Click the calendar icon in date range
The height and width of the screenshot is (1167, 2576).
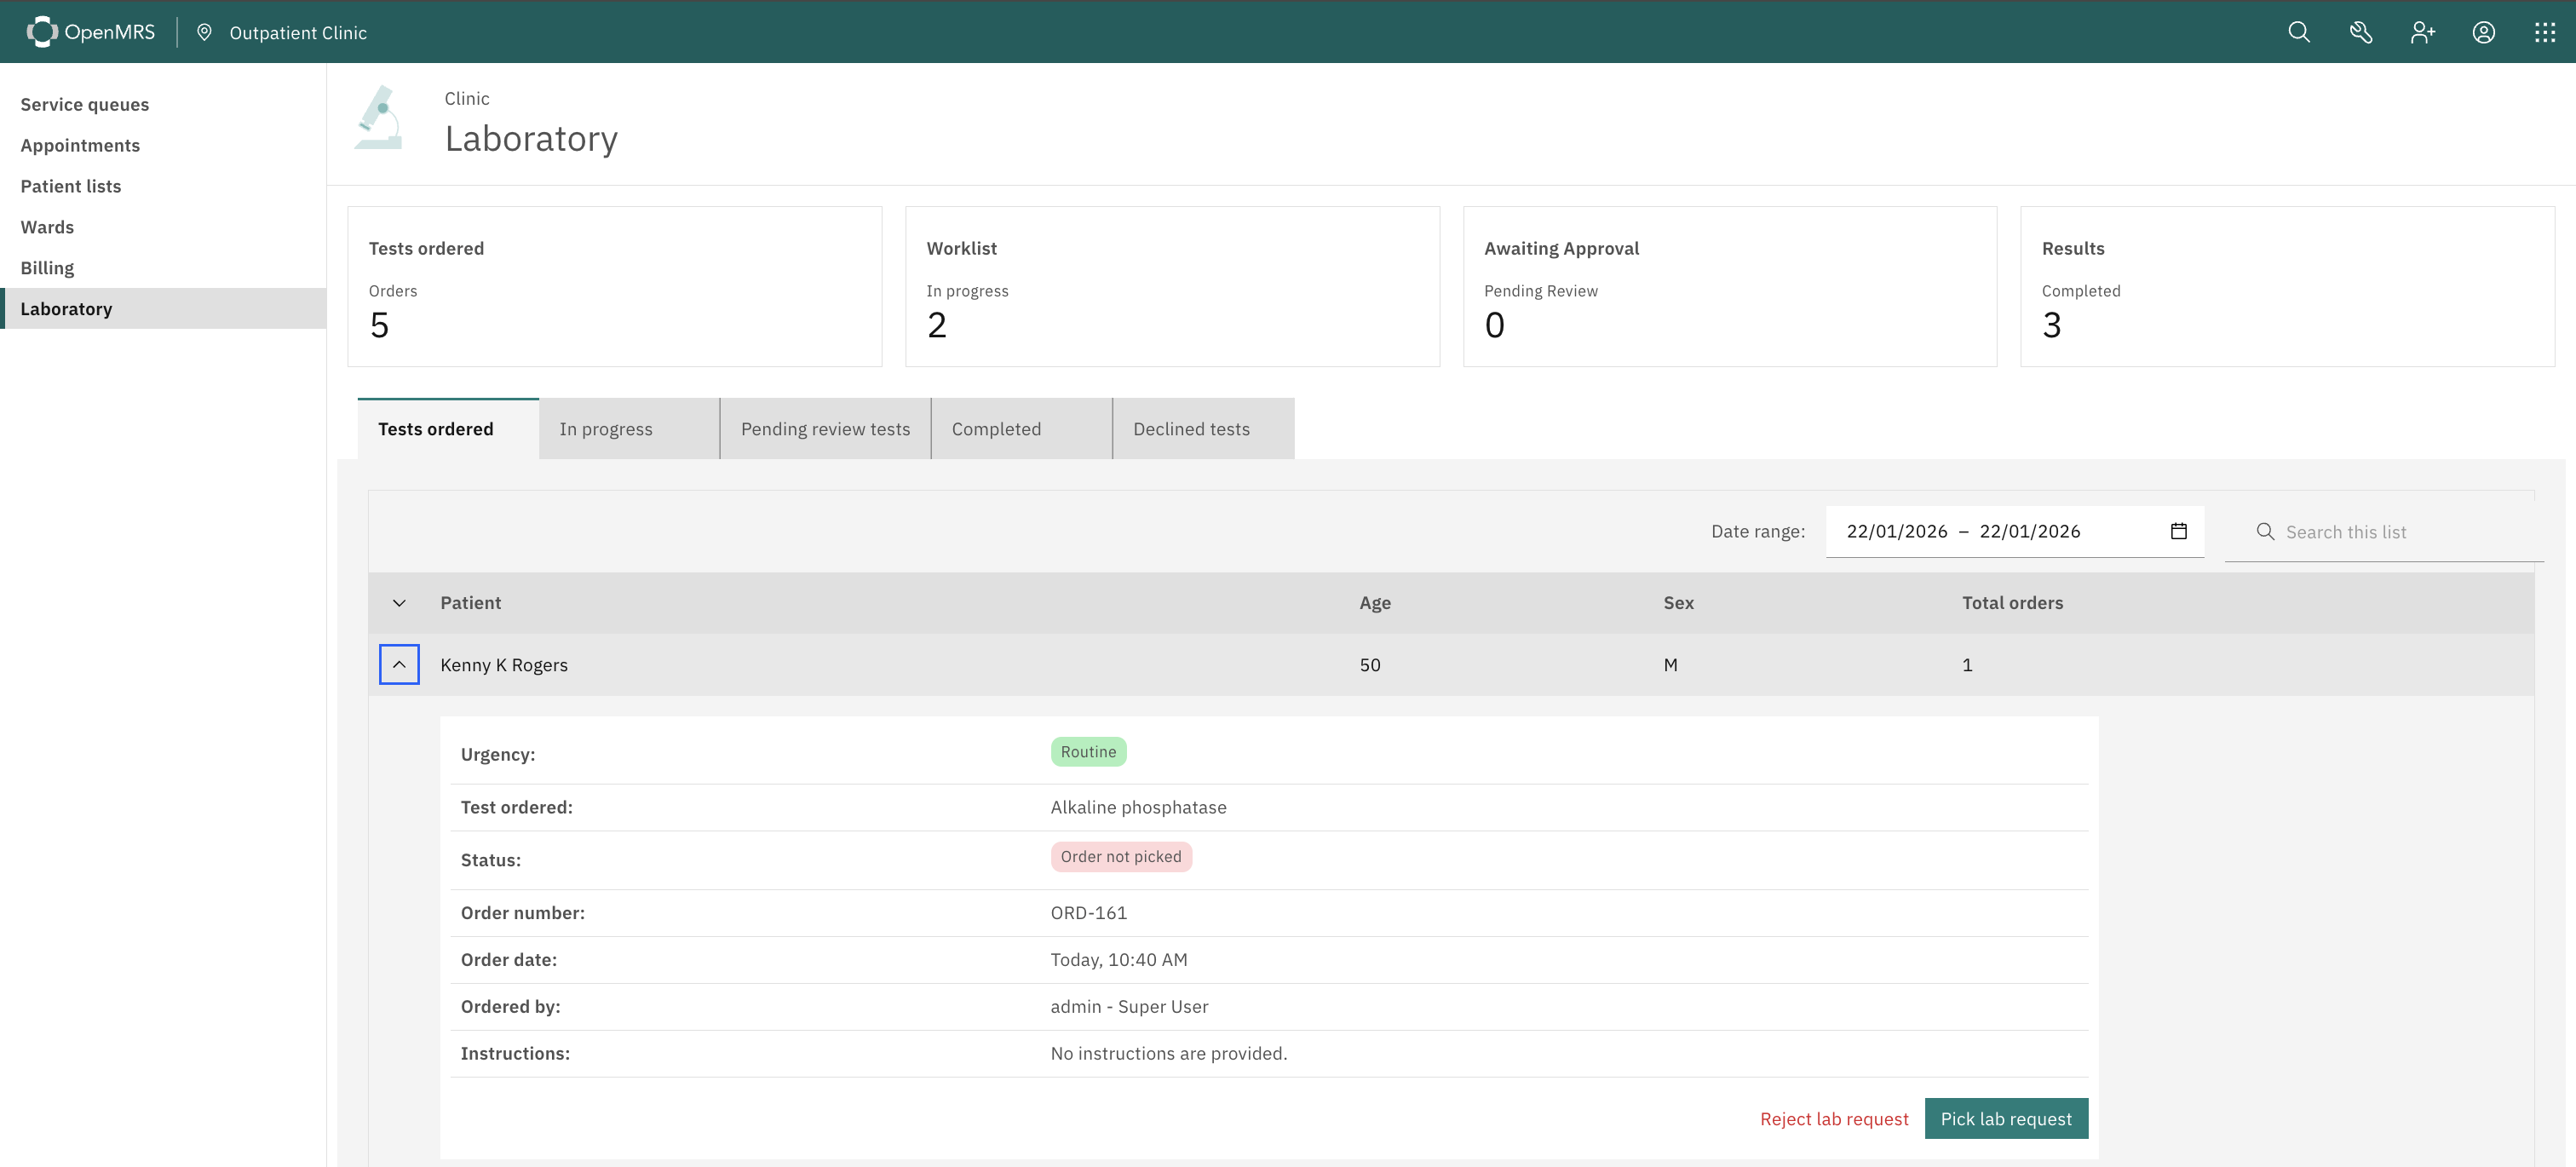[2178, 531]
